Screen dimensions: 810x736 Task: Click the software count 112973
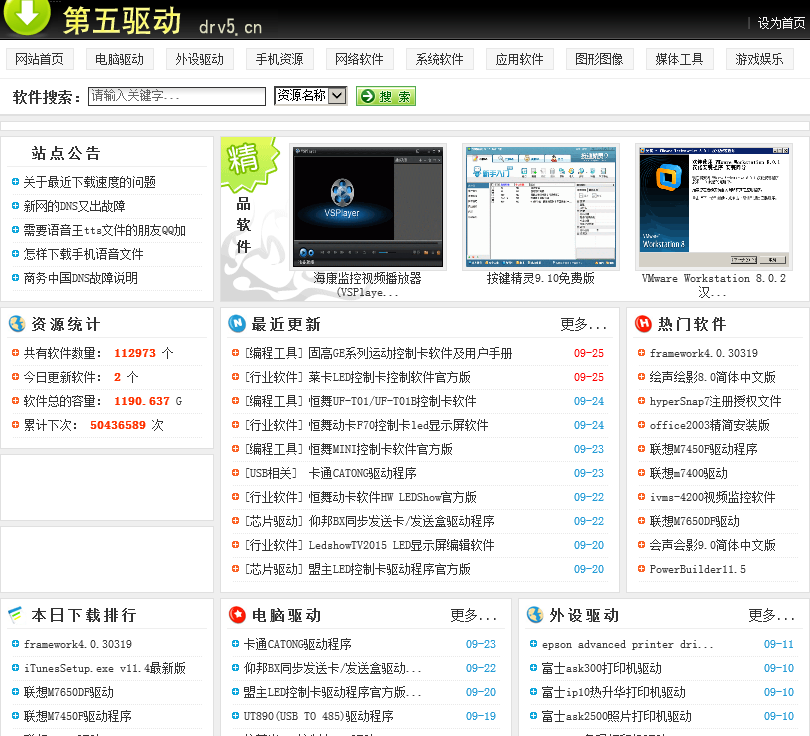[135, 353]
